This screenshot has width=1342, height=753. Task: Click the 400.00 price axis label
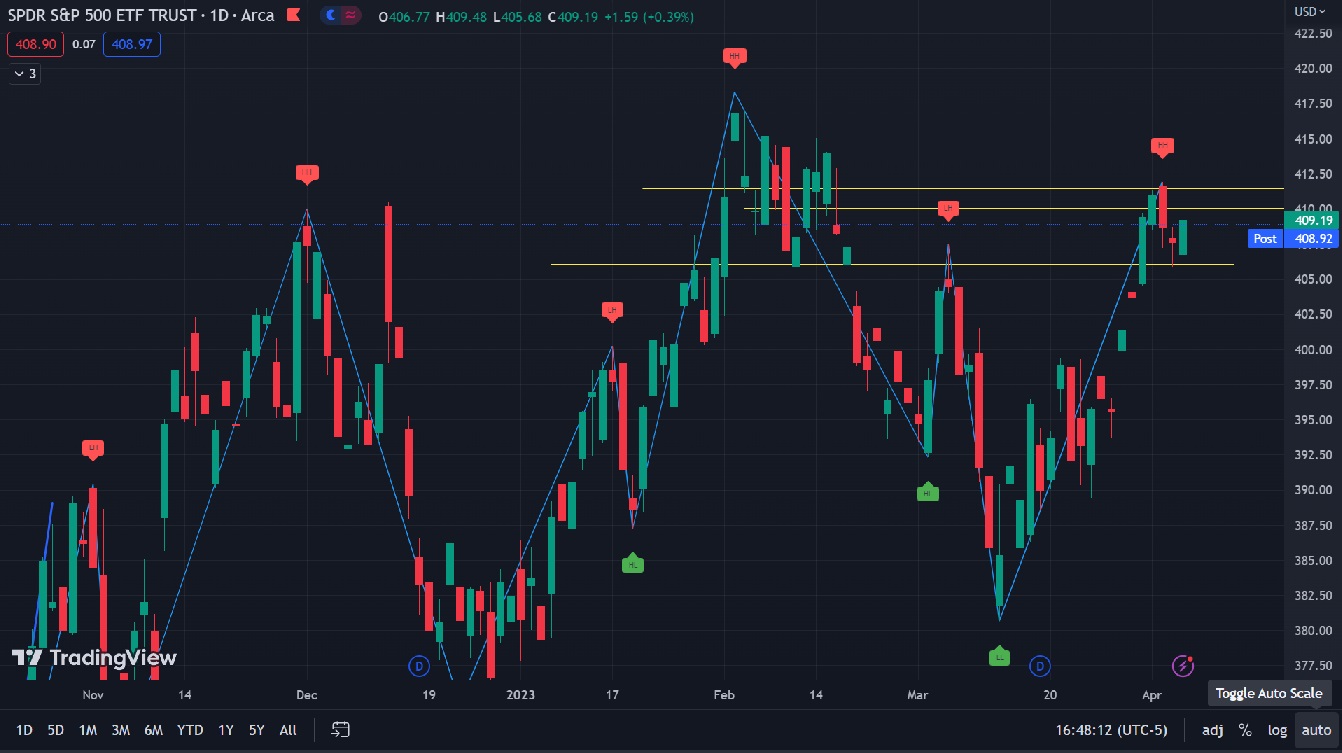[x=1312, y=350]
